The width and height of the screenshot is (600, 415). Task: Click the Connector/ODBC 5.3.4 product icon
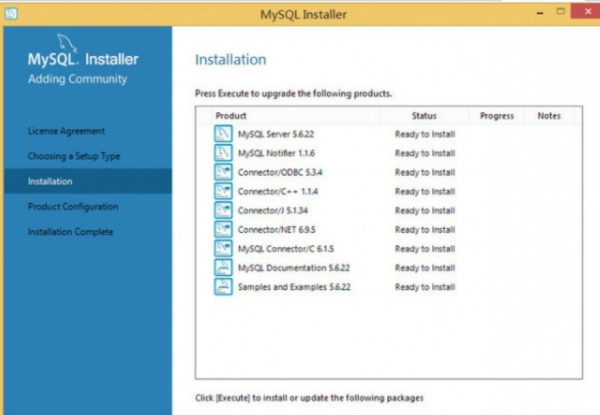[223, 172]
